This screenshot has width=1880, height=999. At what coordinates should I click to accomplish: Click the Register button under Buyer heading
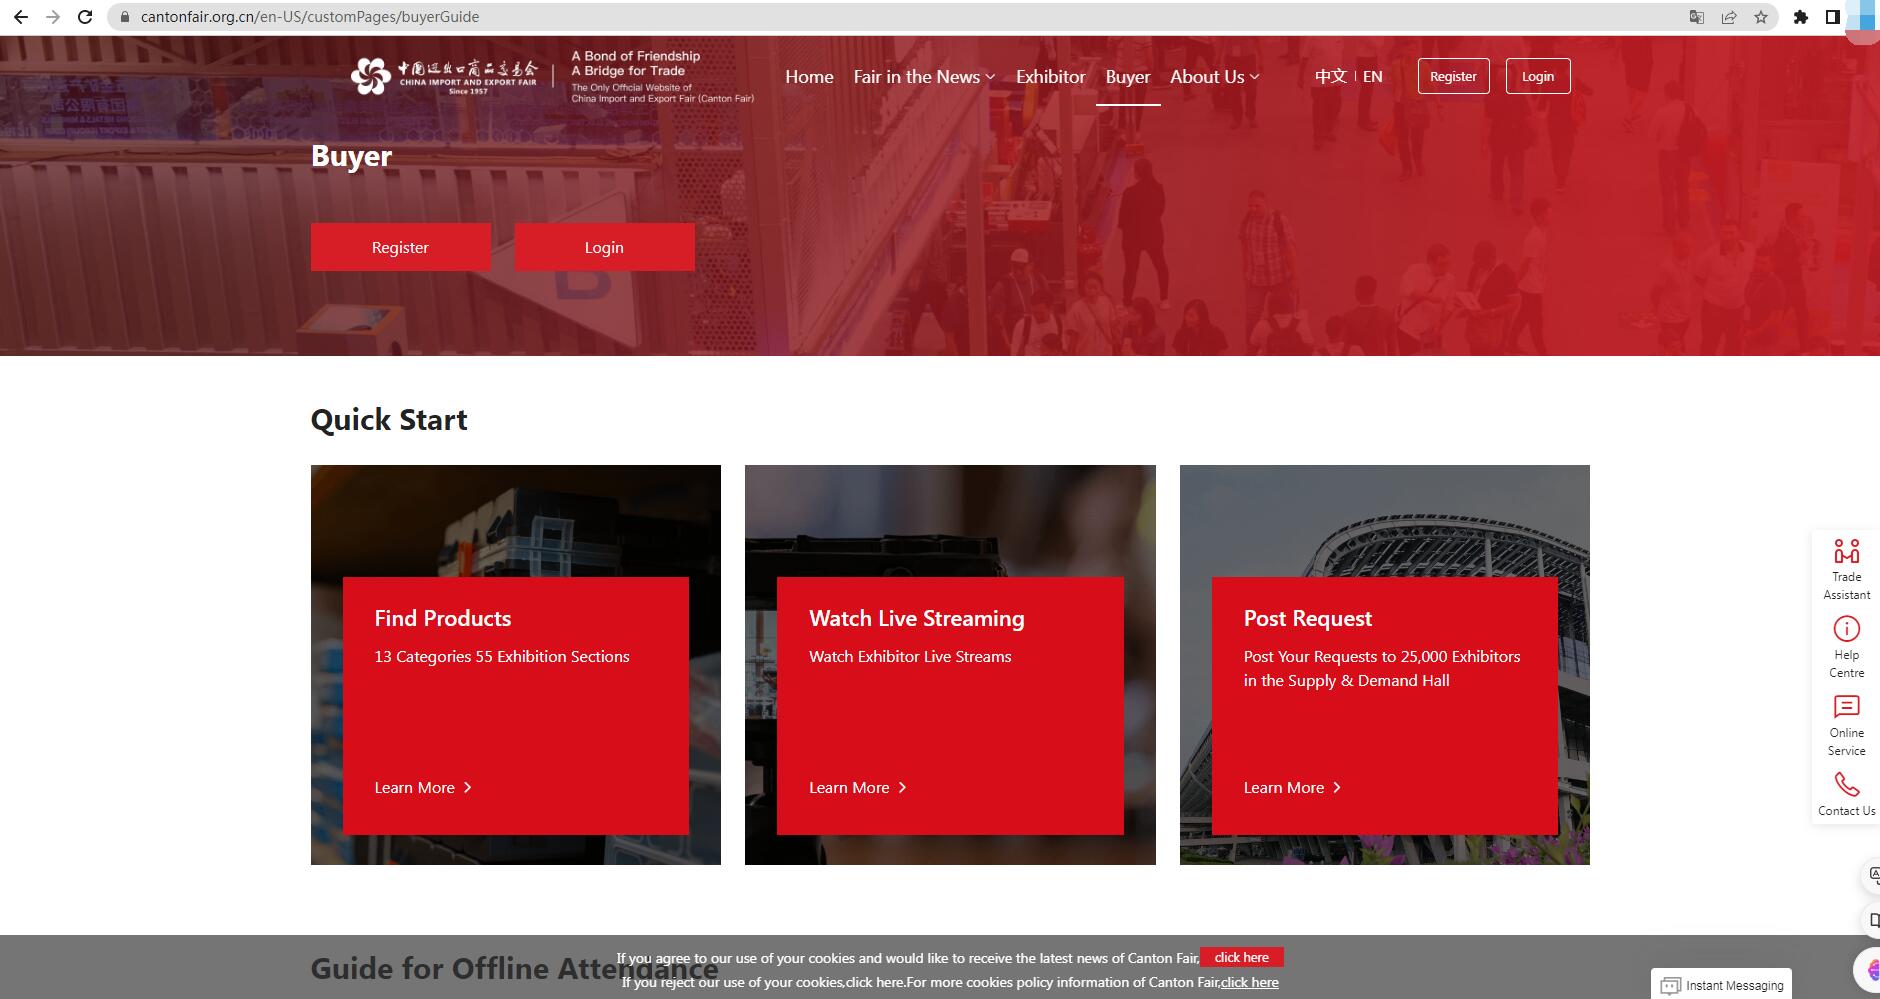pyautogui.click(x=400, y=246)
